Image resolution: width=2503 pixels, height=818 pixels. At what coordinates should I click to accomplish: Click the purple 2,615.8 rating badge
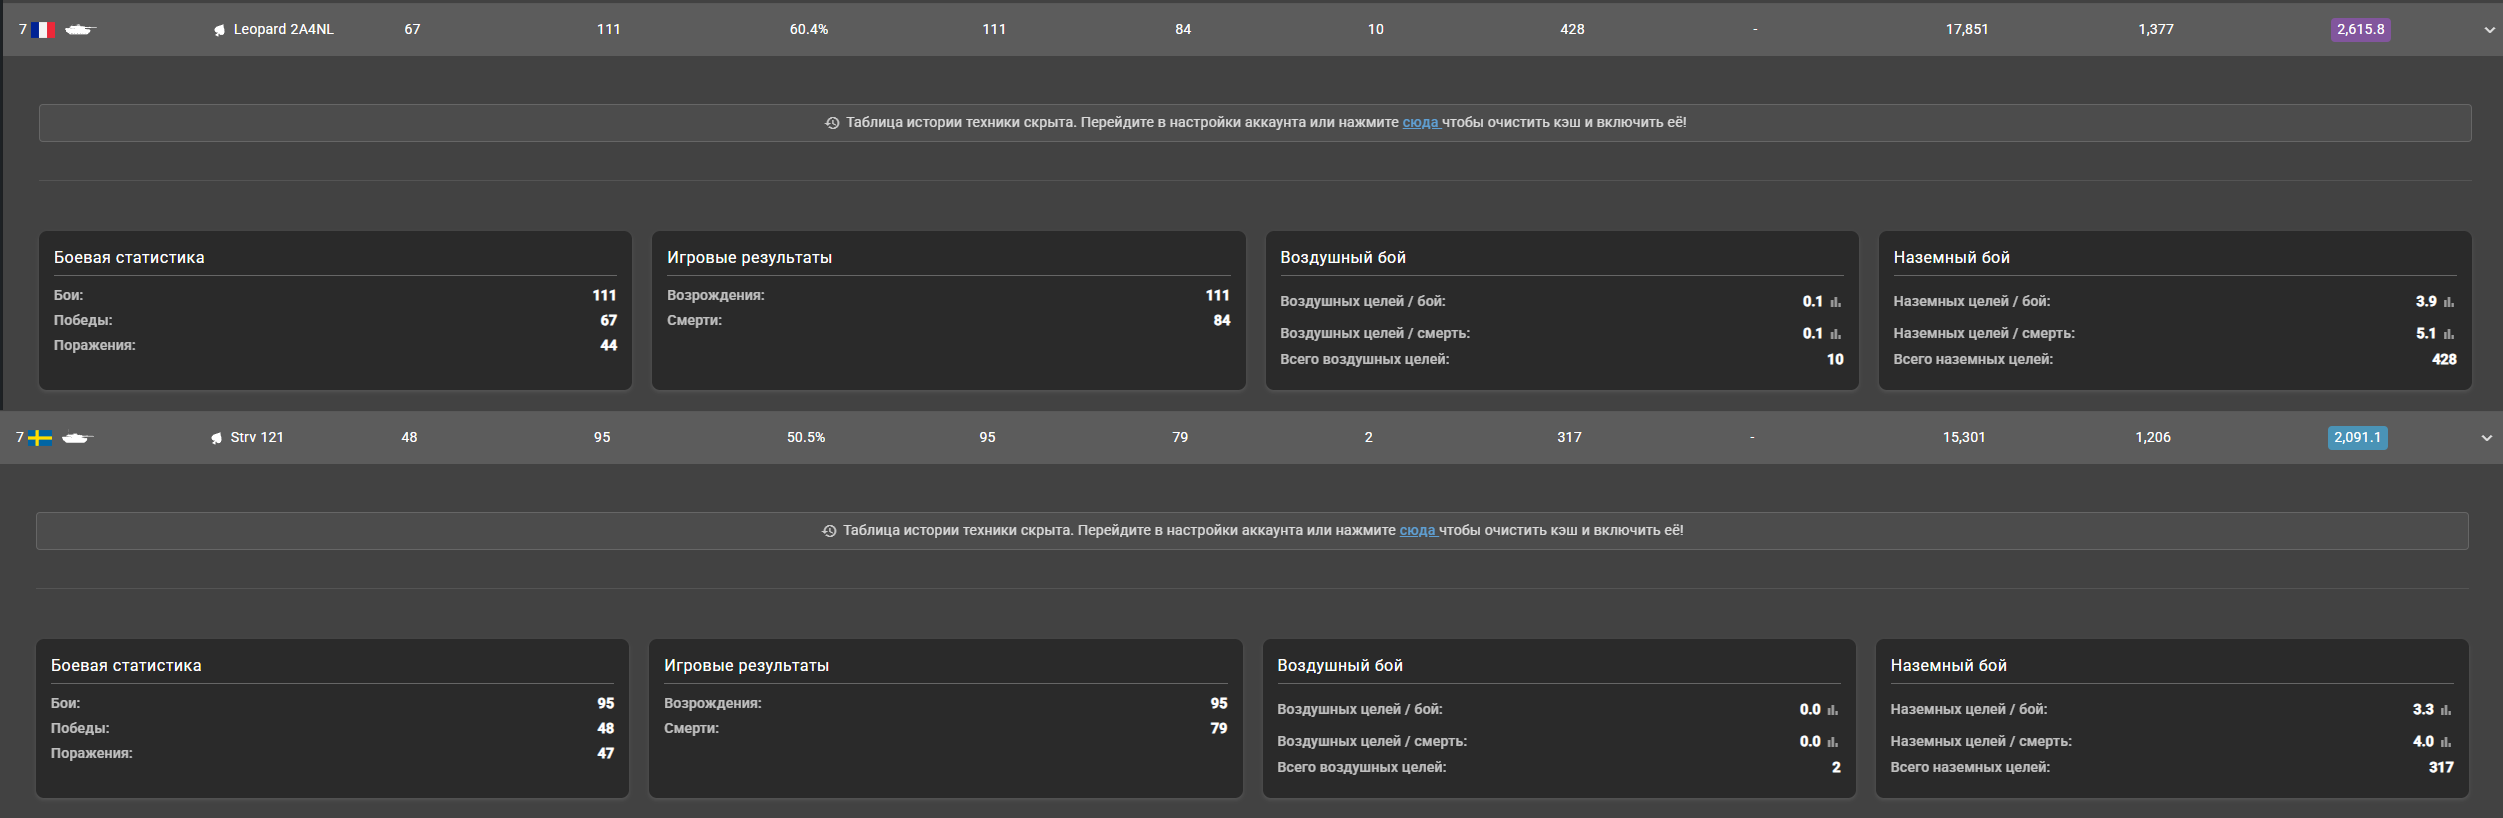(2360, 30)
